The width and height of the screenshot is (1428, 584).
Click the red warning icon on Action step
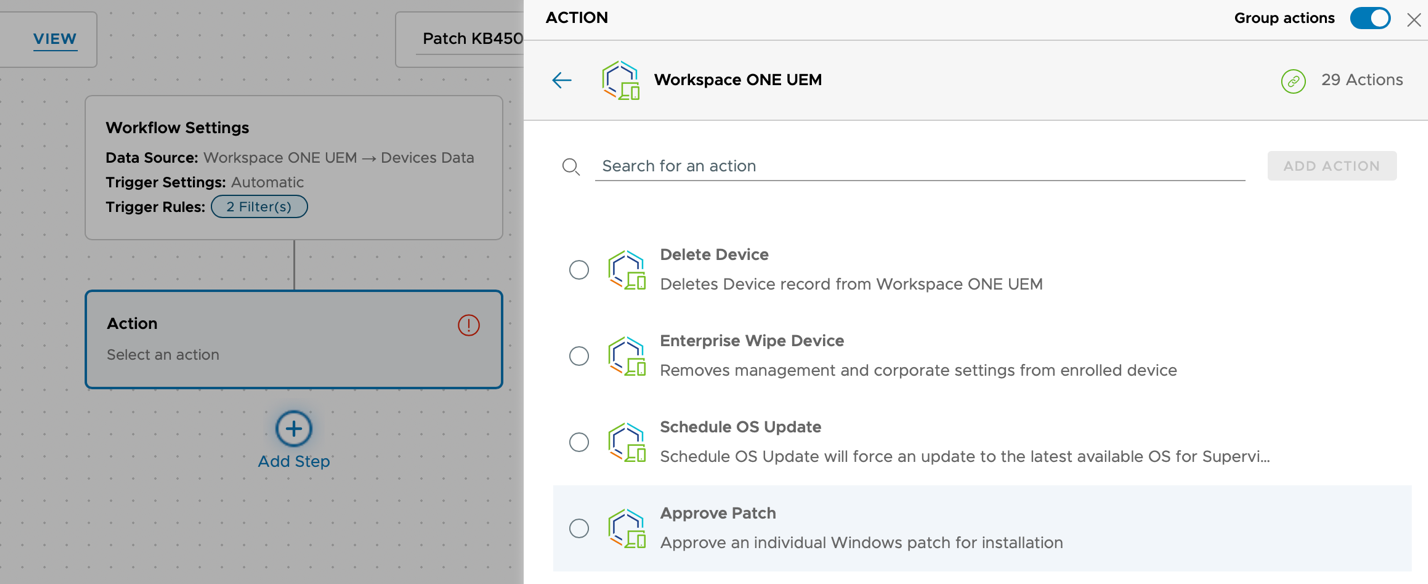pos(468,325)
